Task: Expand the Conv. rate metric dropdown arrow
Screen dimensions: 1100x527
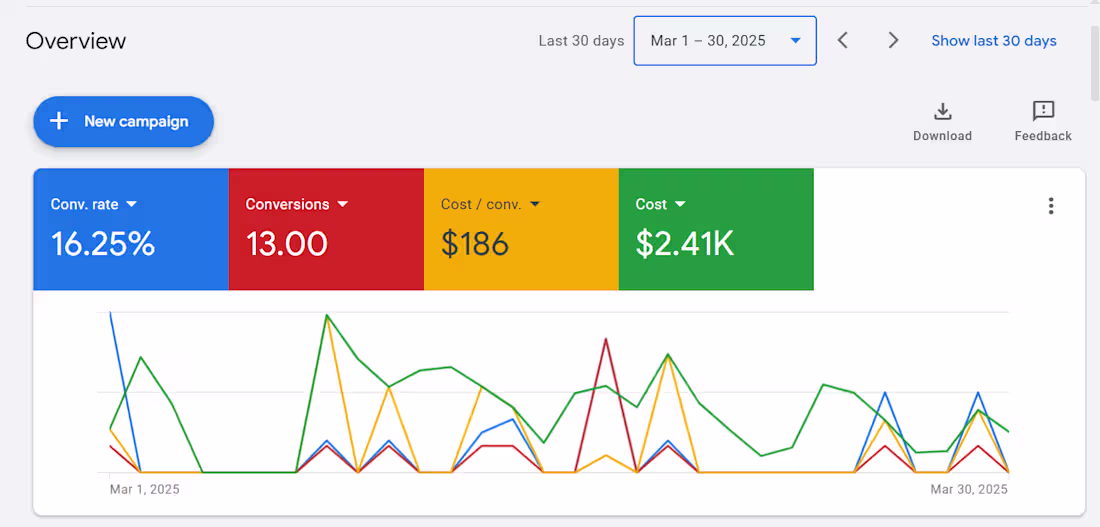Action: pos(132,204)
